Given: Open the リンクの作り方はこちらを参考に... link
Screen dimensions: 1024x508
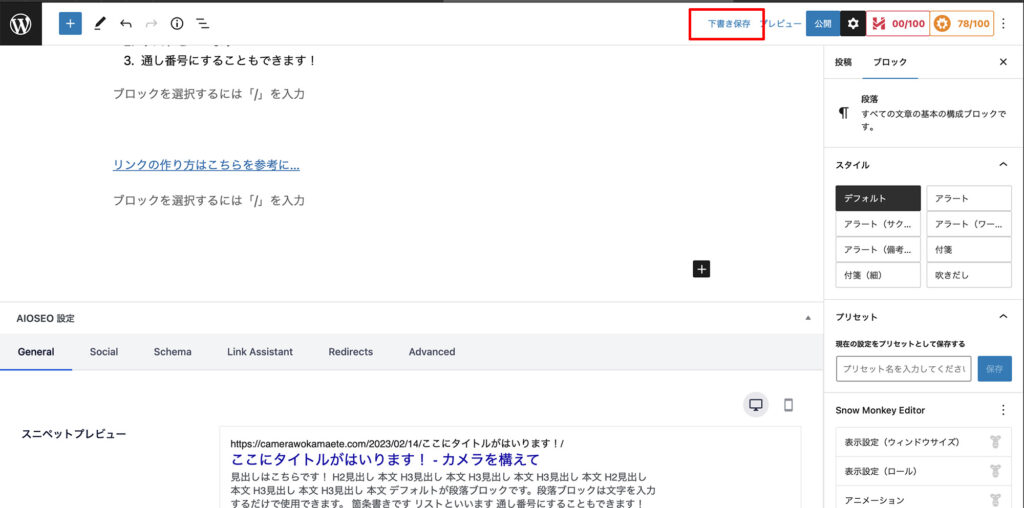Looking at the screenshot, I should click(206, 165).
